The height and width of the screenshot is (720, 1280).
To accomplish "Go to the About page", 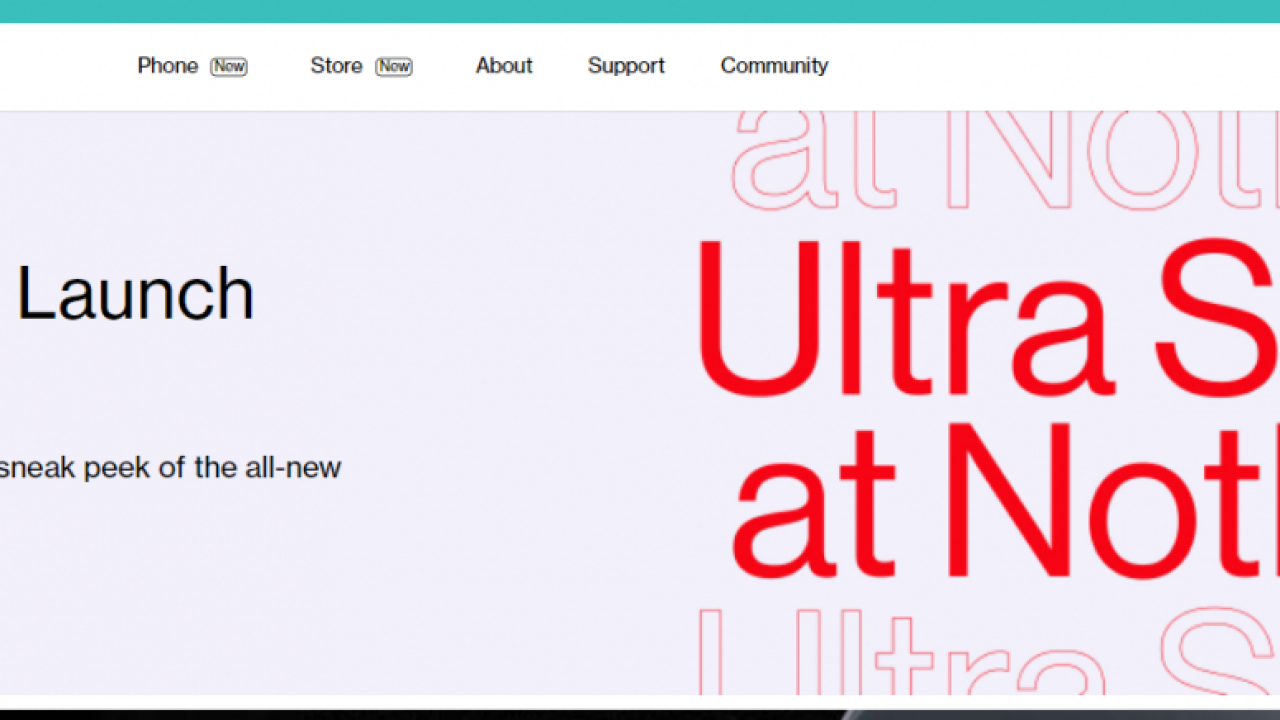I will click(504, 66).
